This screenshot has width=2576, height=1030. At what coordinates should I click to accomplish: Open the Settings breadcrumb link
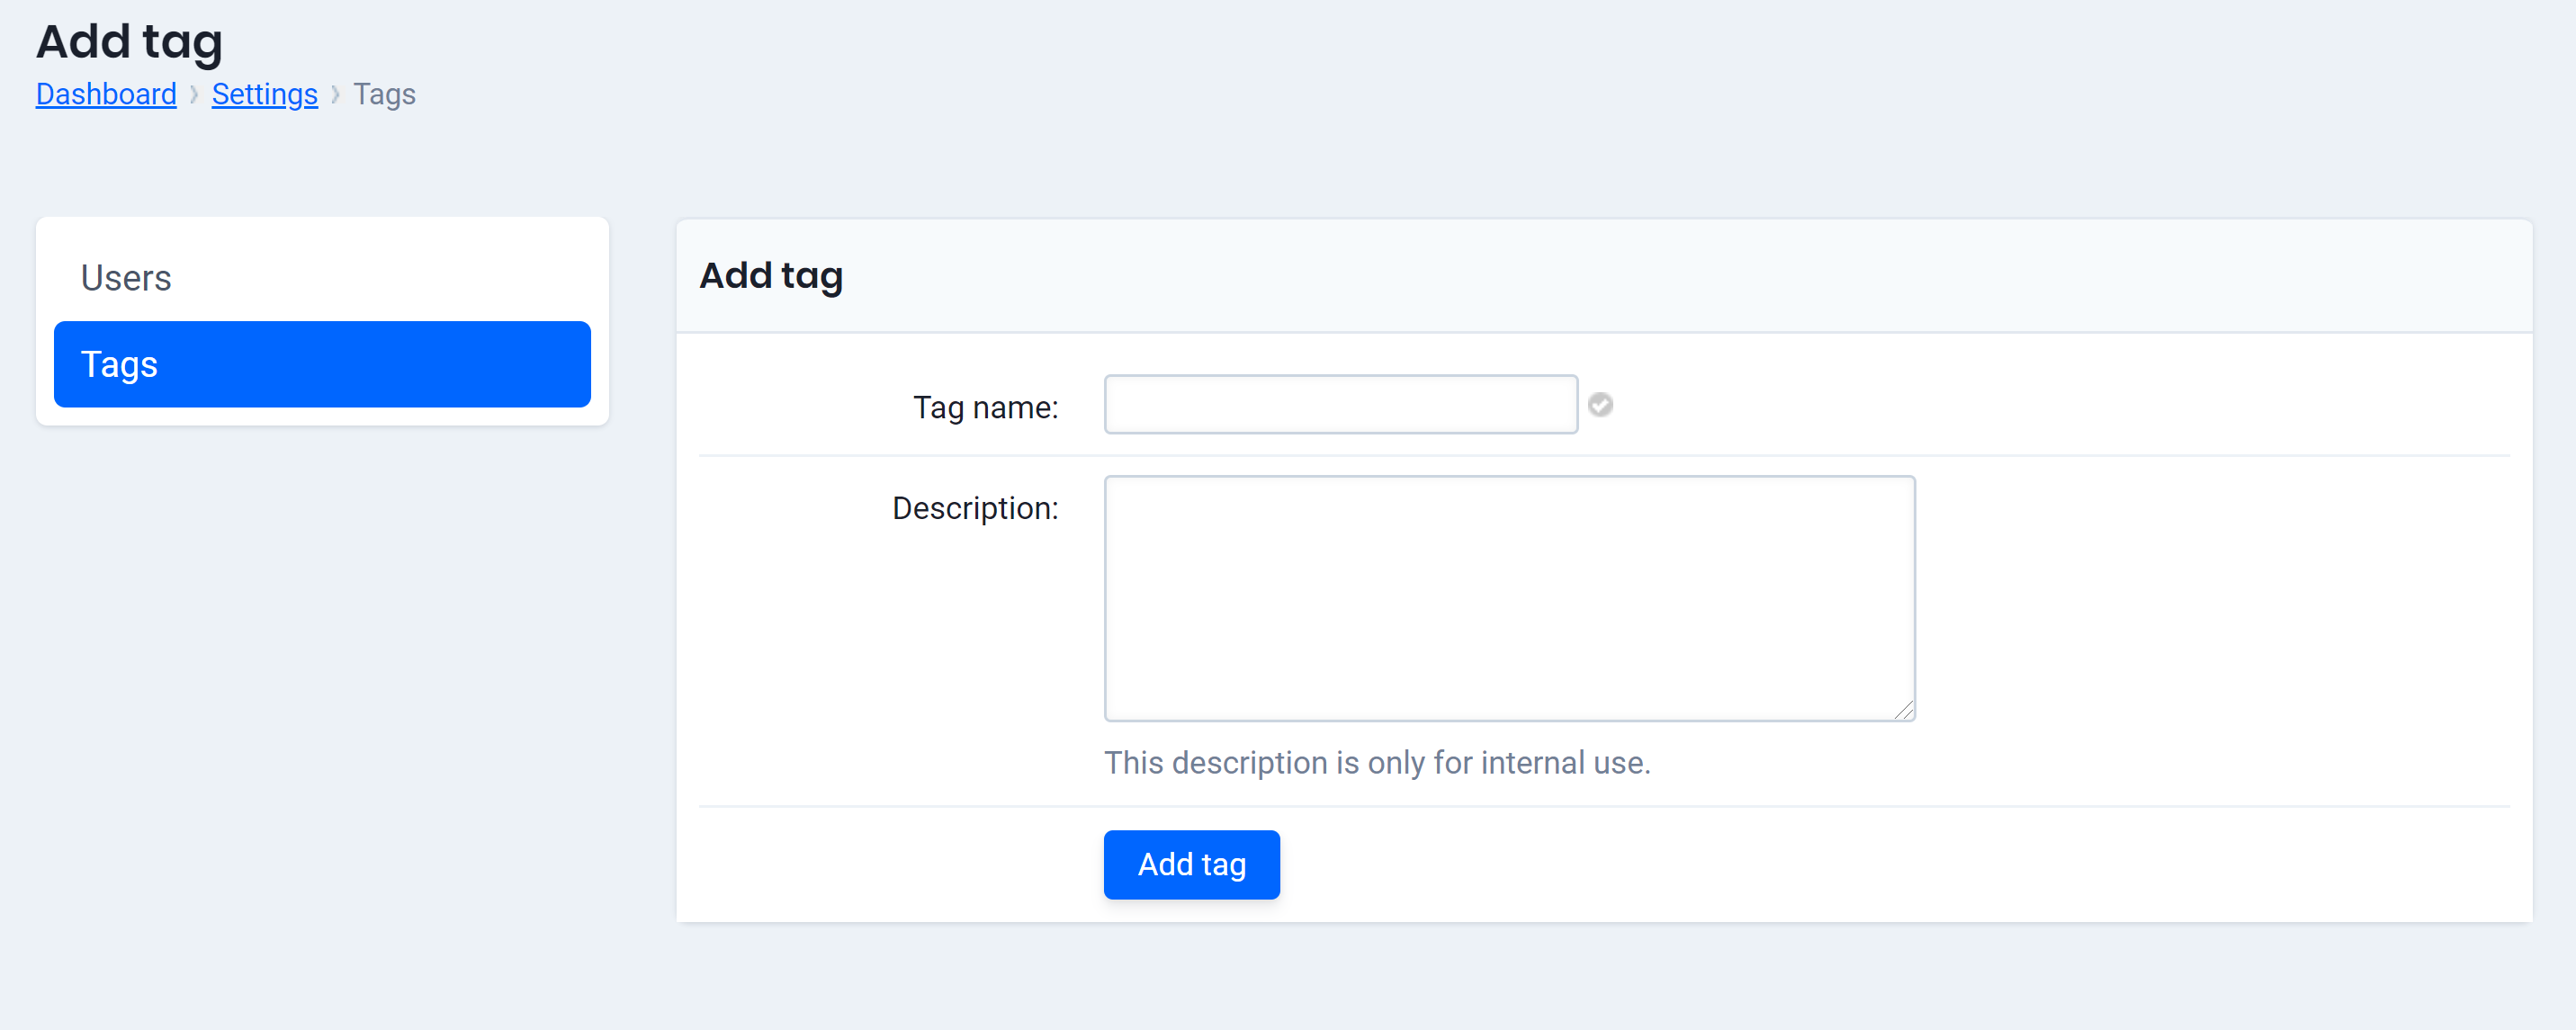click(264, 93)
